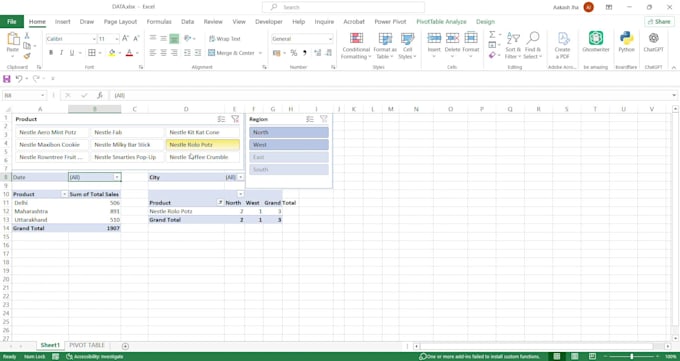This screenshot has height=361, width=680.
Task: Click the Format Painter brush icon
Action: tap(27, 56)
